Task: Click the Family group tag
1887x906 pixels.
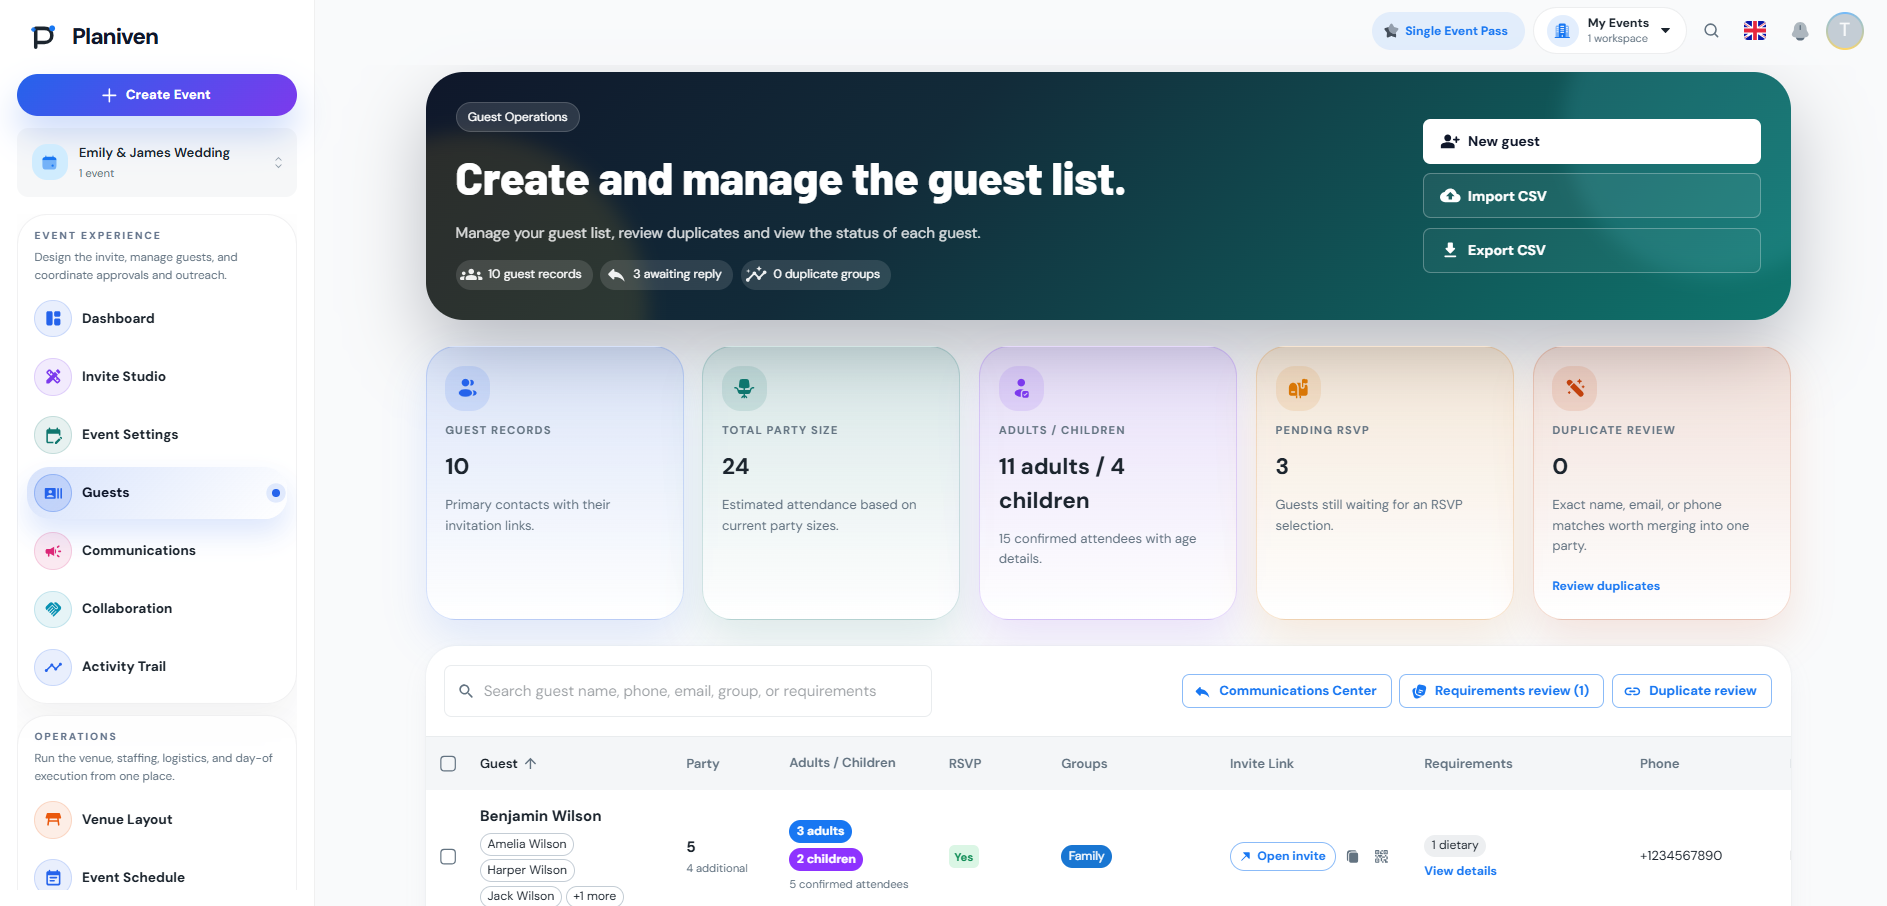Action: click(1086, 856)
